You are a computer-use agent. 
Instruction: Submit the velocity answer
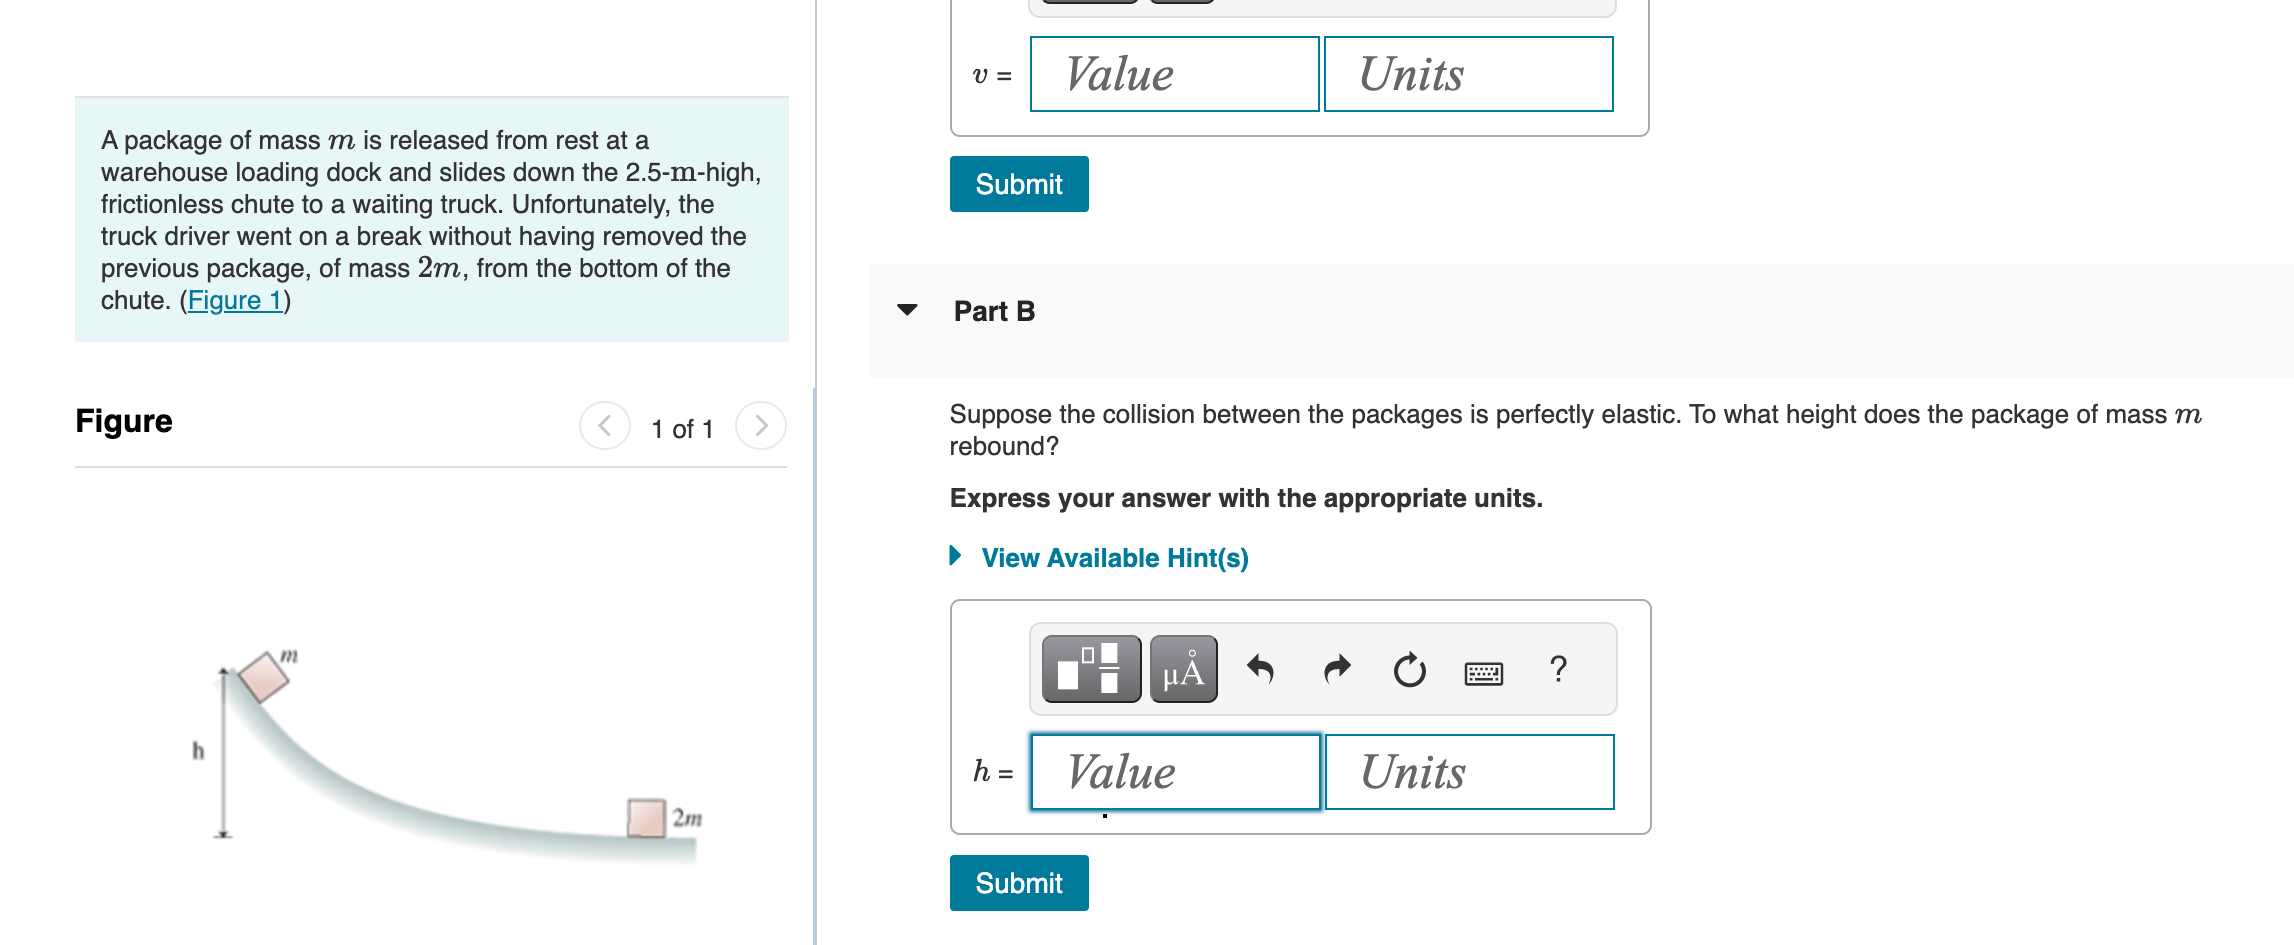1018,184
